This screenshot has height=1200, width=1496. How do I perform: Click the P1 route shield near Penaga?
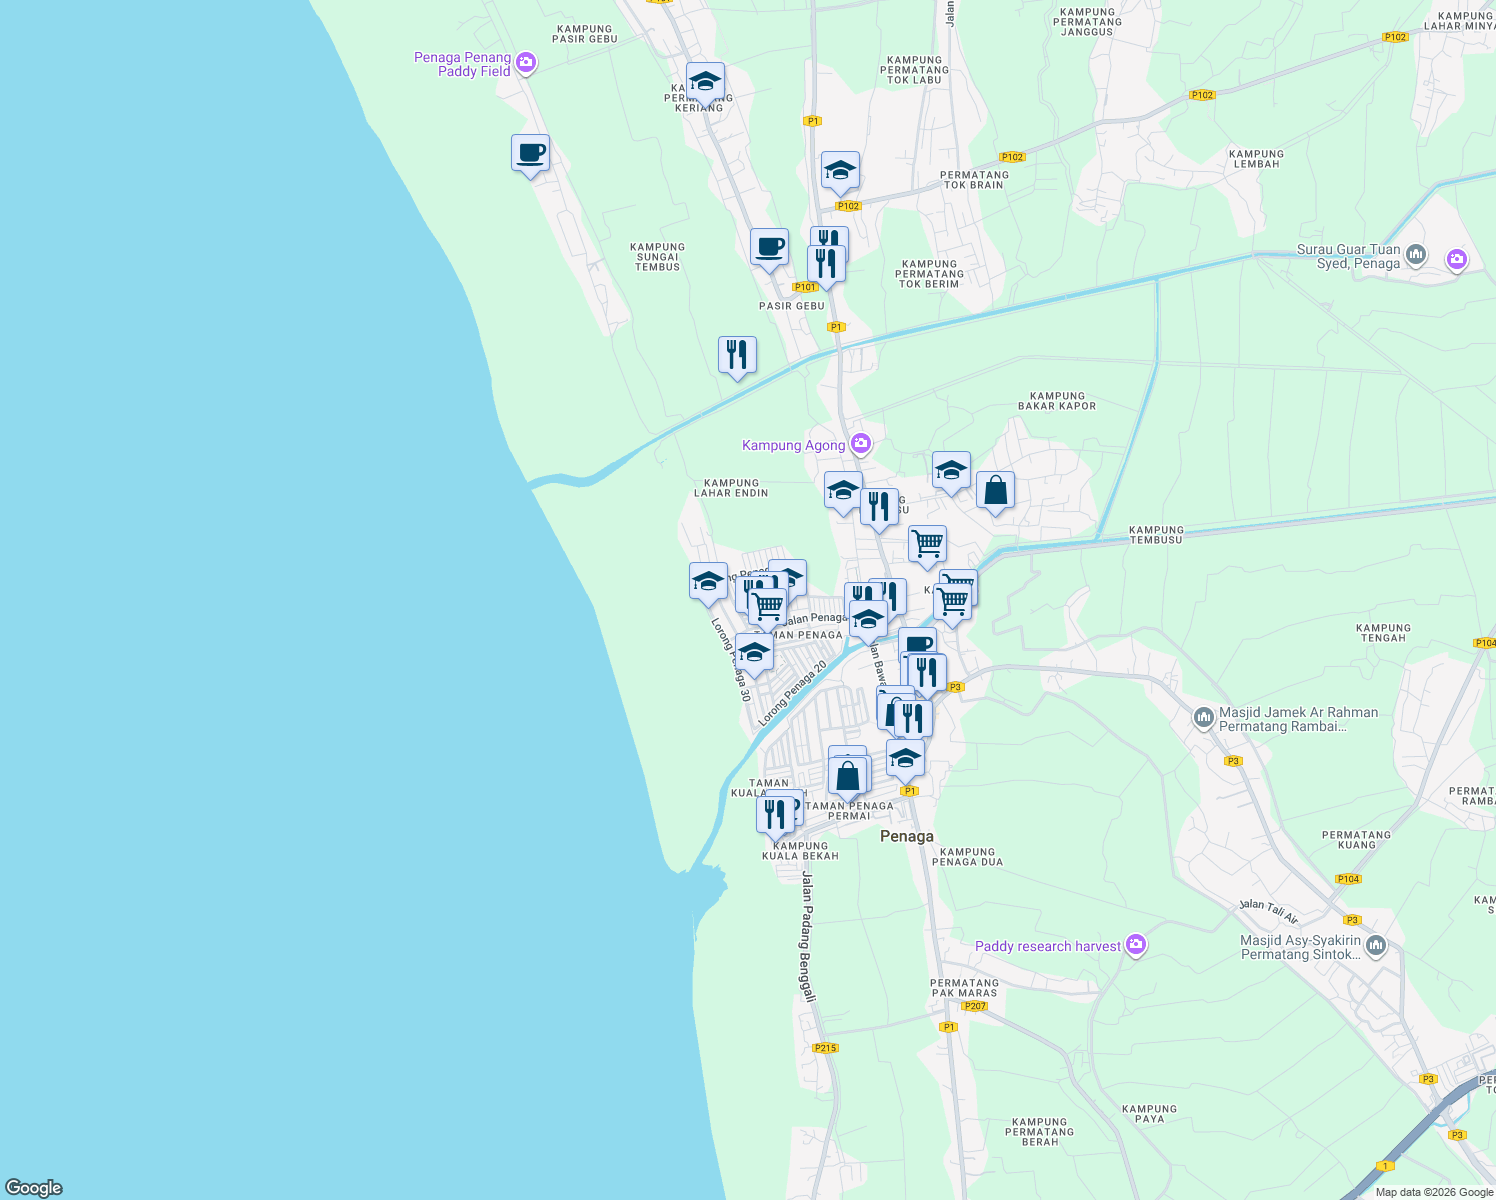tap(911, 789)
